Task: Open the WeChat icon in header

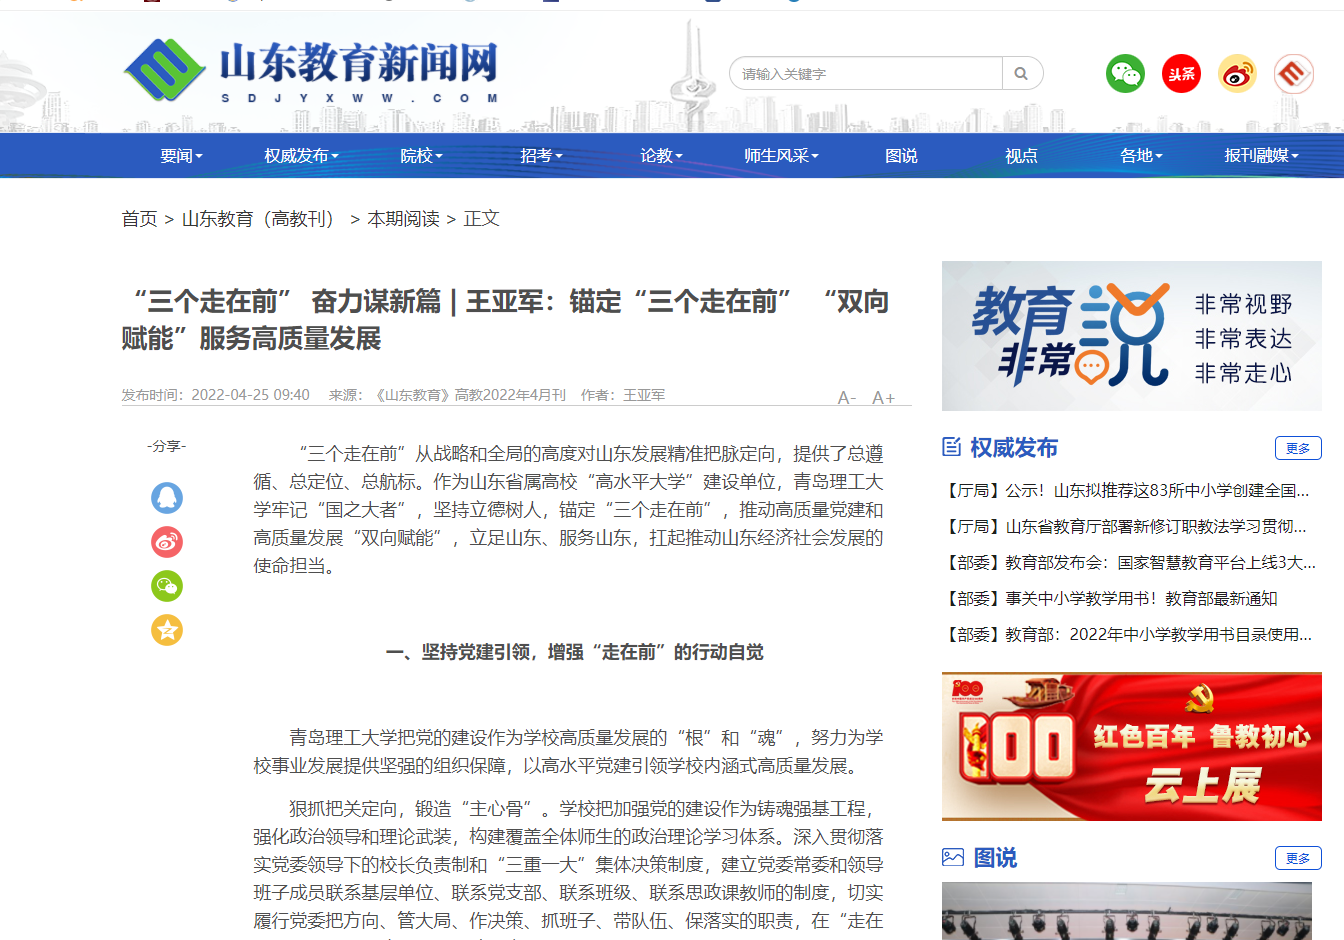Action: 1125,74
